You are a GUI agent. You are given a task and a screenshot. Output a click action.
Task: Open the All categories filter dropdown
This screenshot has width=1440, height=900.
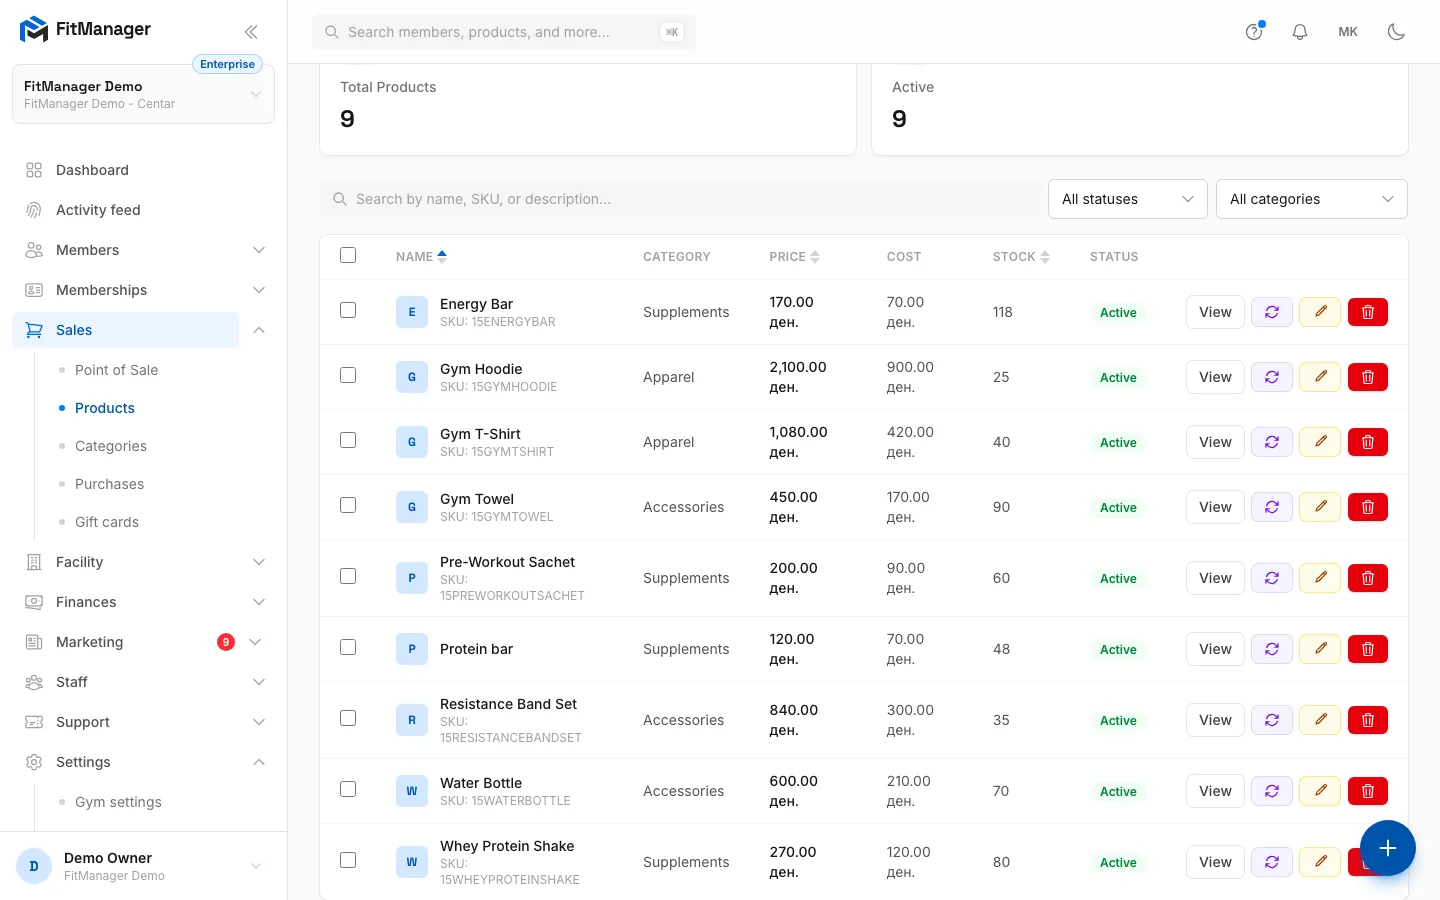1312,199
